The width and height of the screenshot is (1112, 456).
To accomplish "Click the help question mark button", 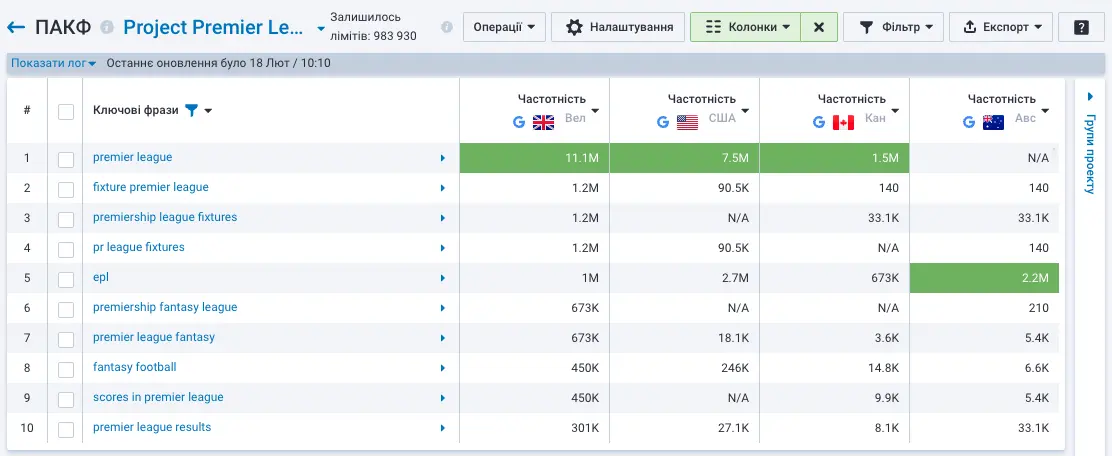I will pos(1081,27).
